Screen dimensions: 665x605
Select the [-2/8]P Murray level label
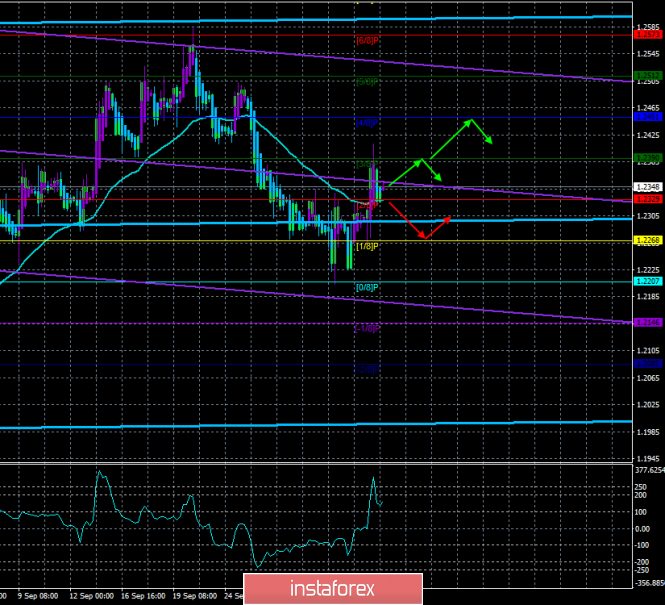367,370
